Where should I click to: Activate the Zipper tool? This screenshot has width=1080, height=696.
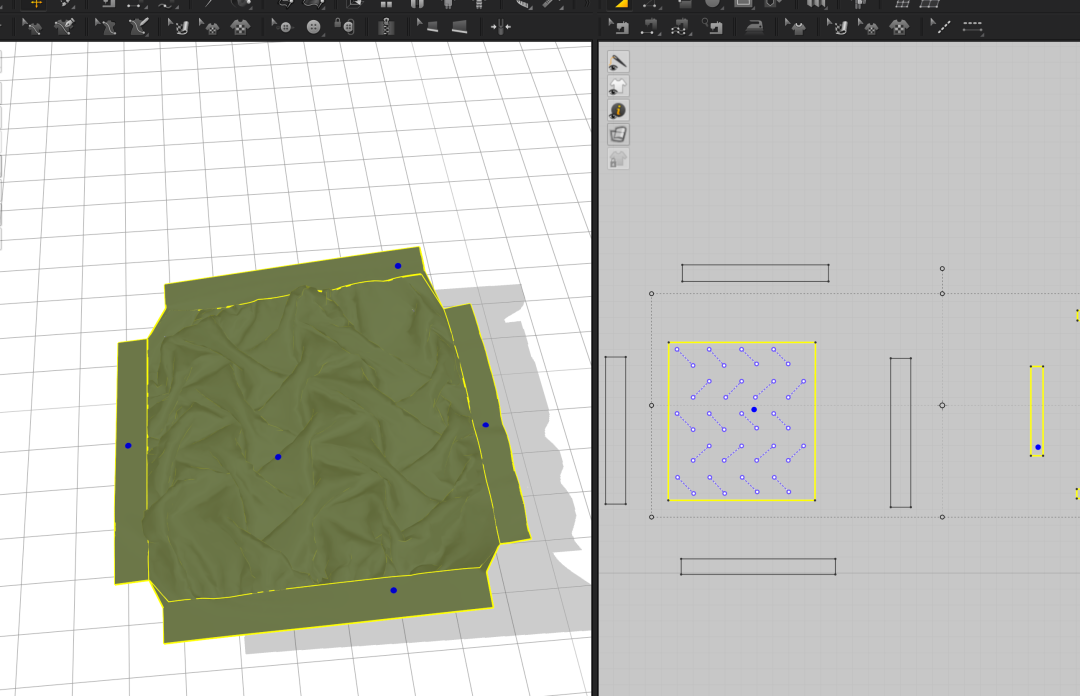tap(386, 27)
